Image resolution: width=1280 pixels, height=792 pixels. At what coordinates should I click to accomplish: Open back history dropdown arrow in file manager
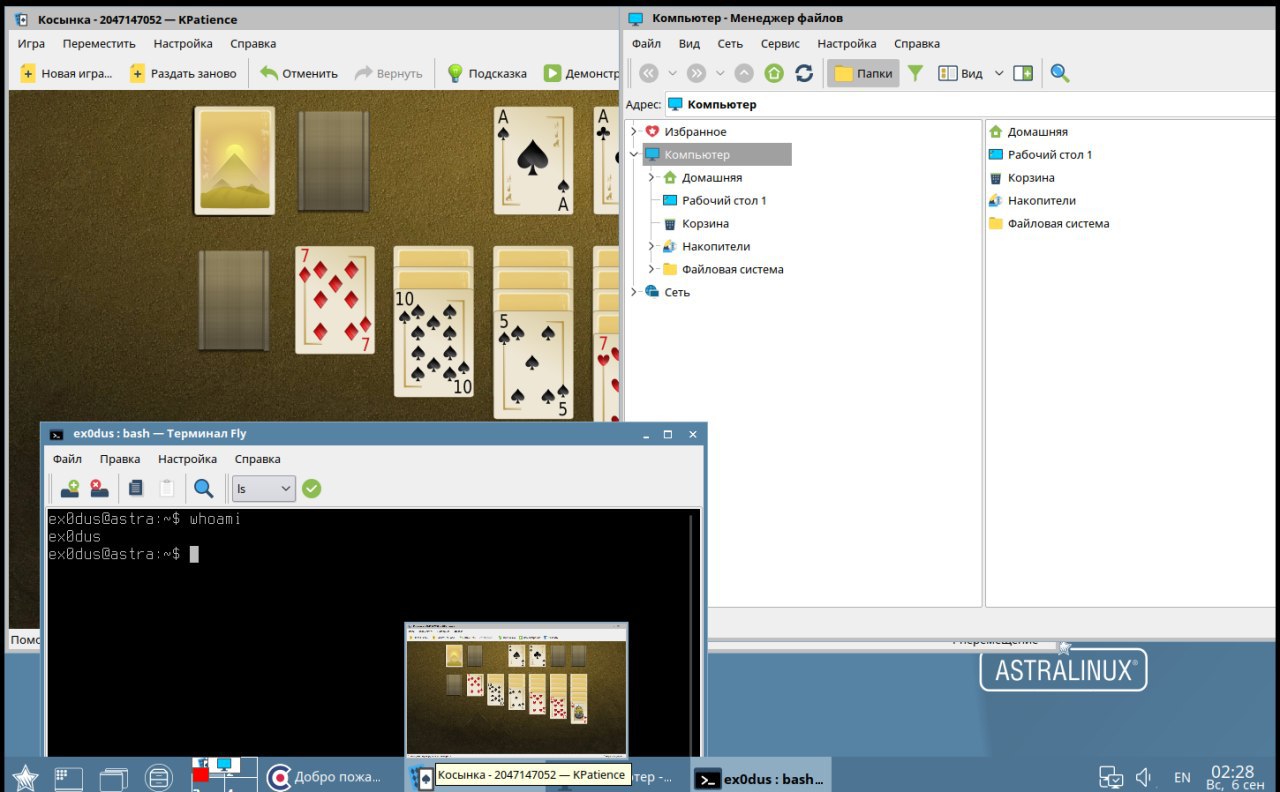click(x=672, y=73)
